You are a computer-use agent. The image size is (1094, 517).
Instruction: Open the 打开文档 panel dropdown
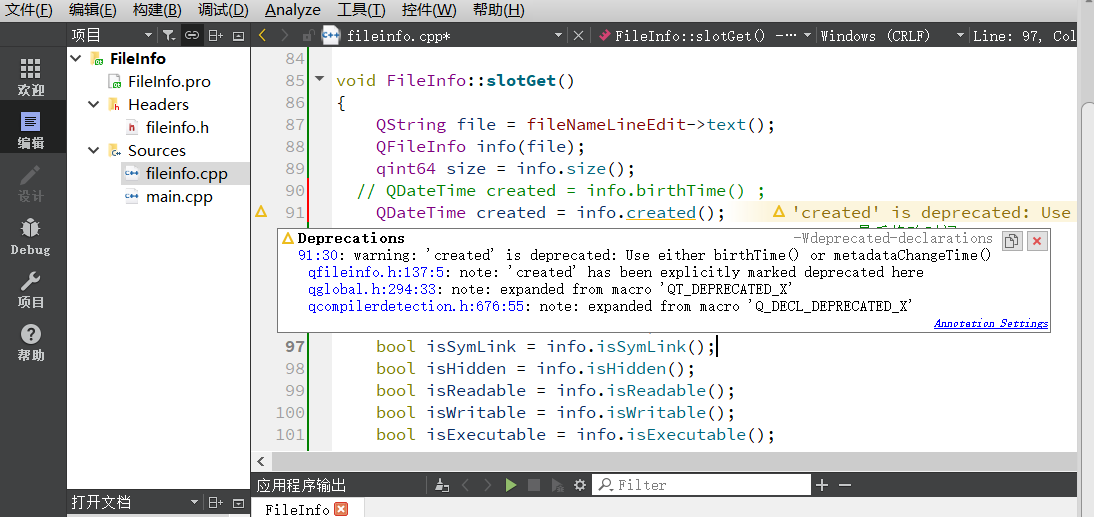click(194, 502)
